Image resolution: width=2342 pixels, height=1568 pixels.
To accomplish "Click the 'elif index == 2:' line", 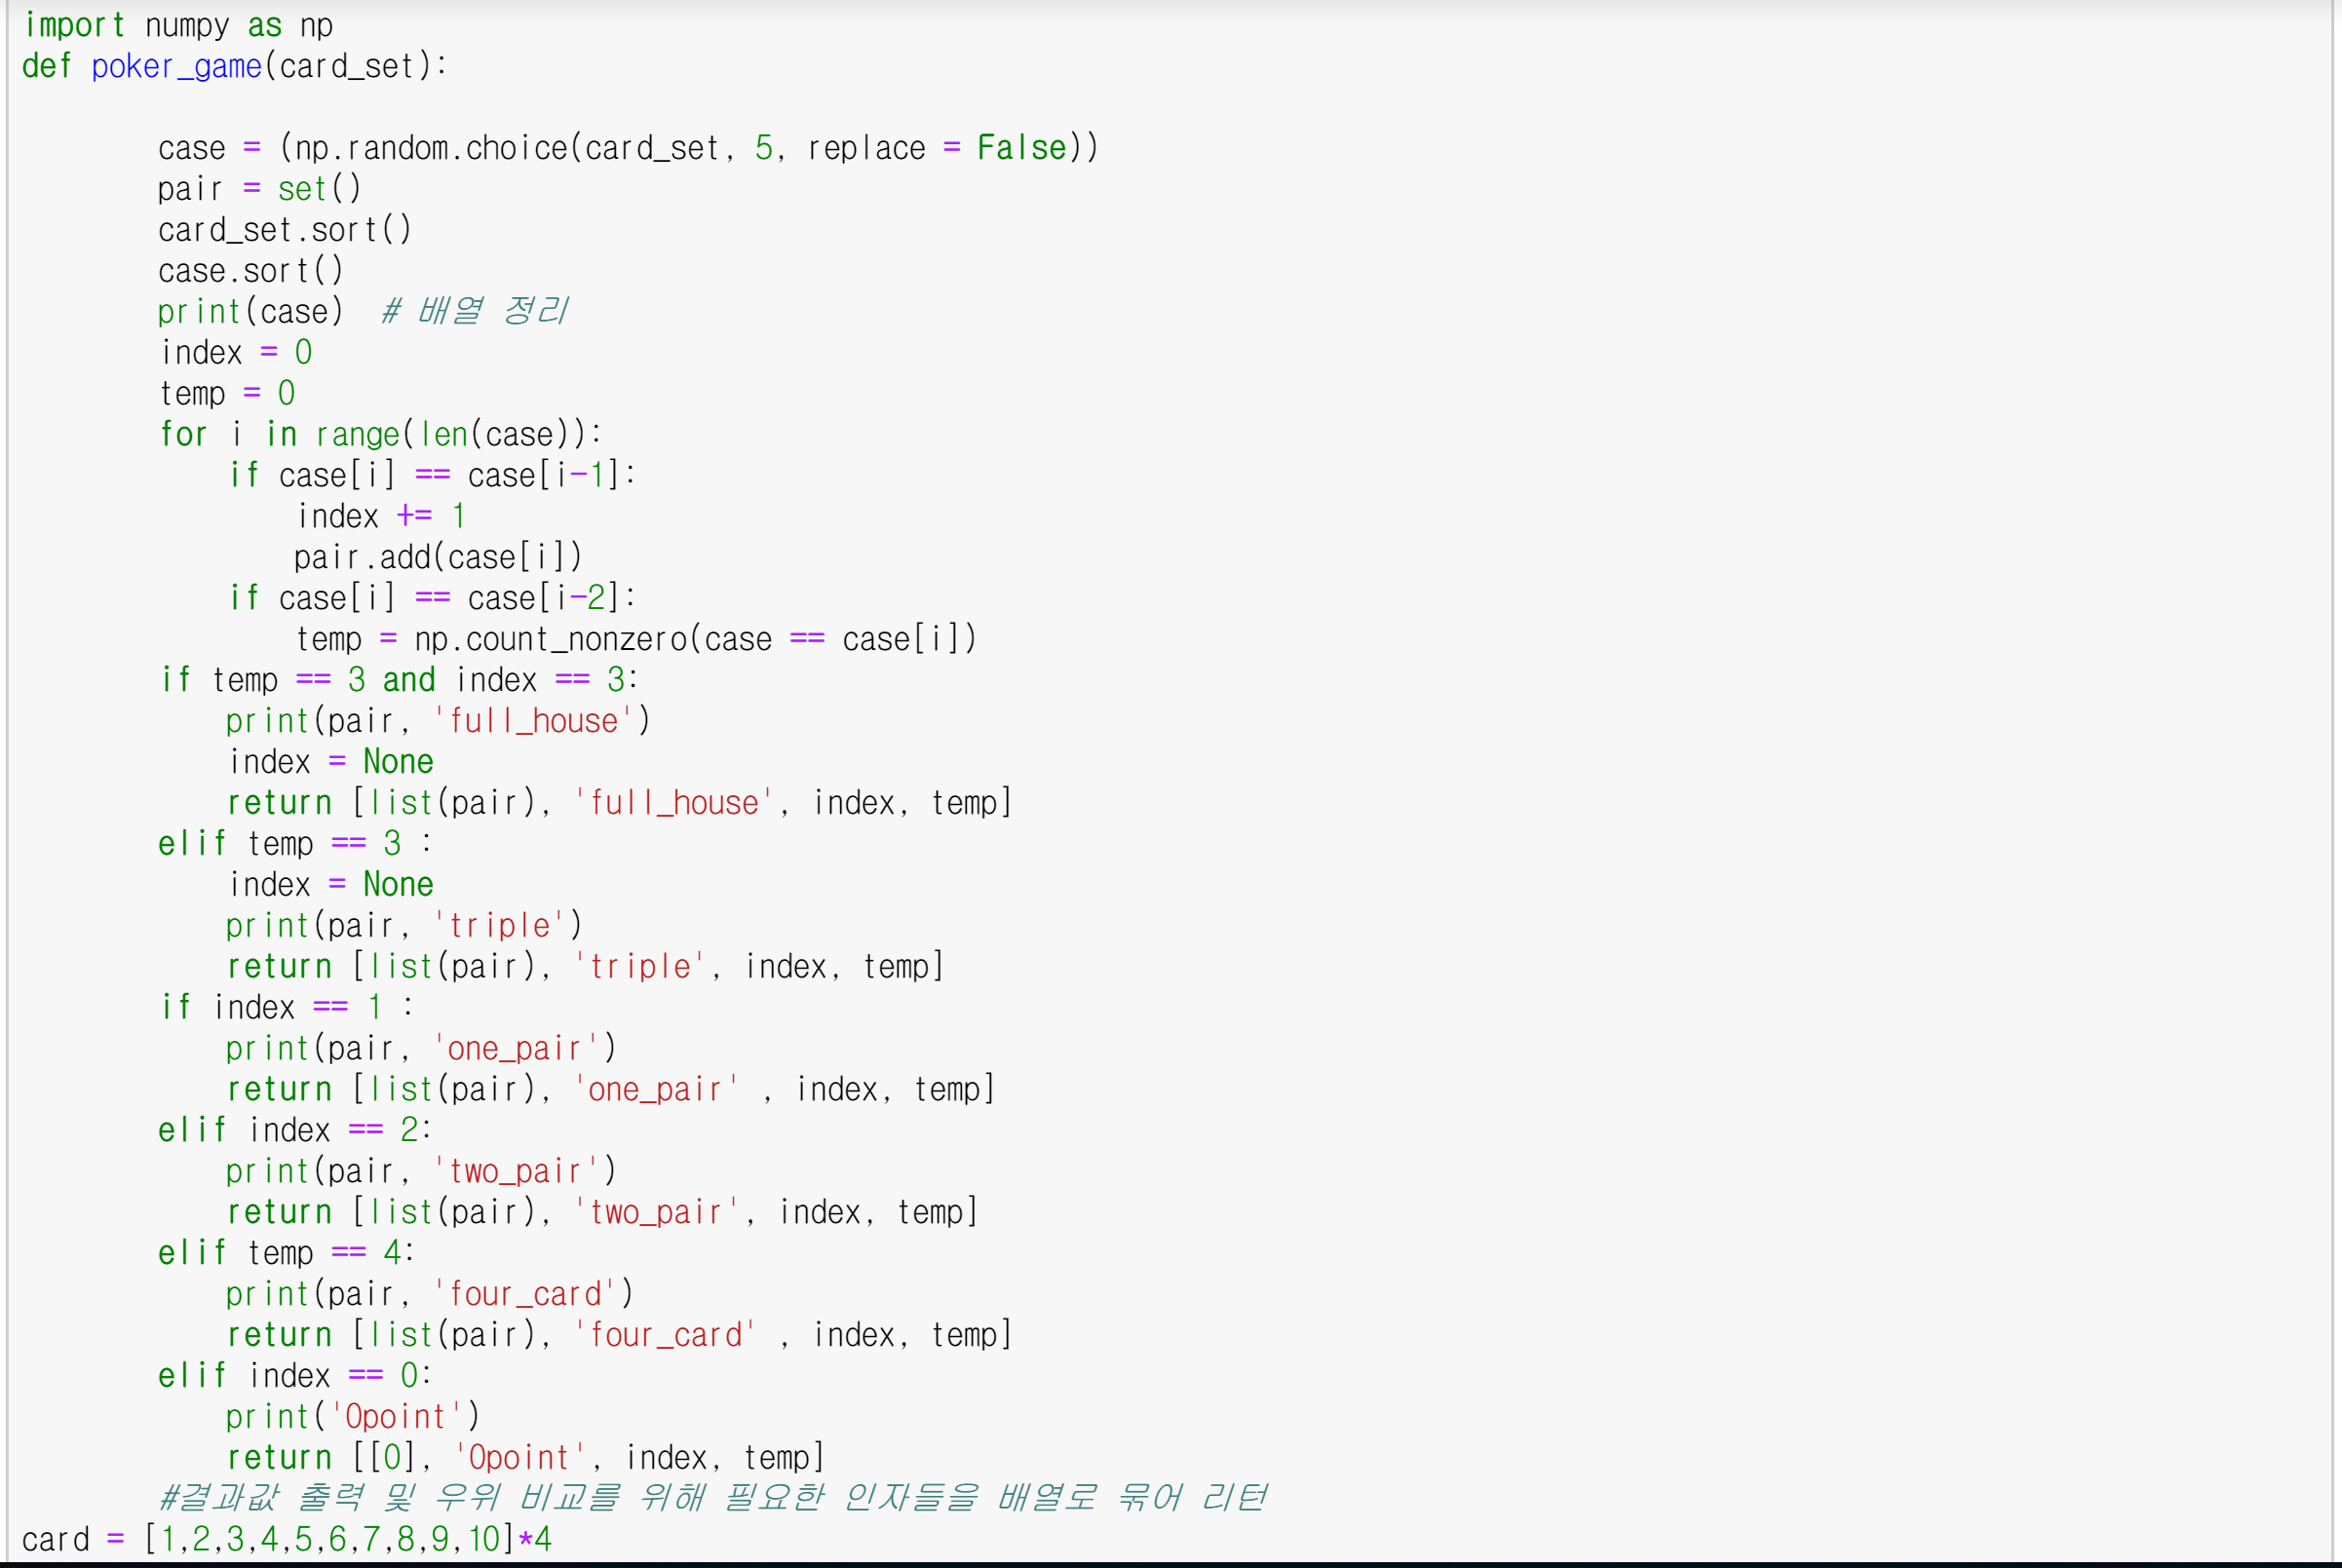I will click(295, 1130).
